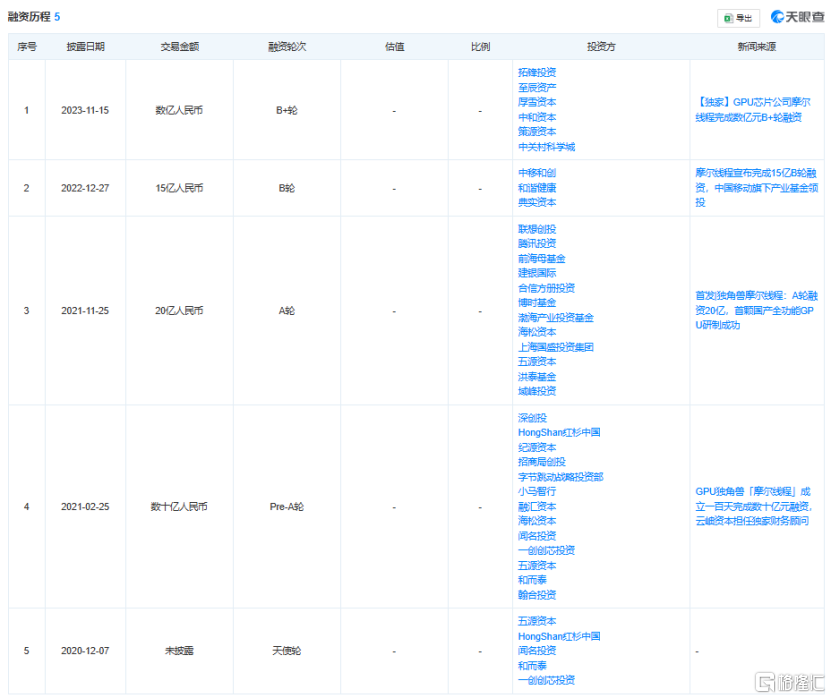Click the 融资轮次 column header
831x699 pixels.
pos(287,47)
